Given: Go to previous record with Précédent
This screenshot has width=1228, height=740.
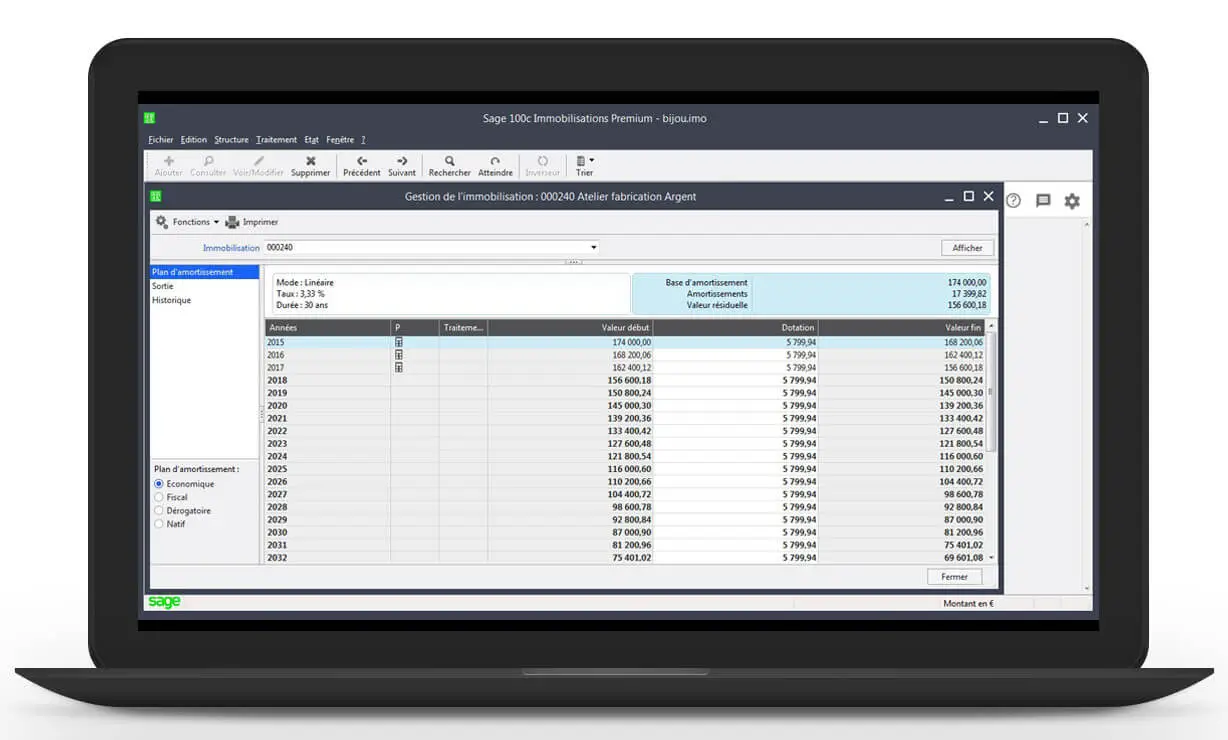Looking at the screenshot, I should coord(361,161).
